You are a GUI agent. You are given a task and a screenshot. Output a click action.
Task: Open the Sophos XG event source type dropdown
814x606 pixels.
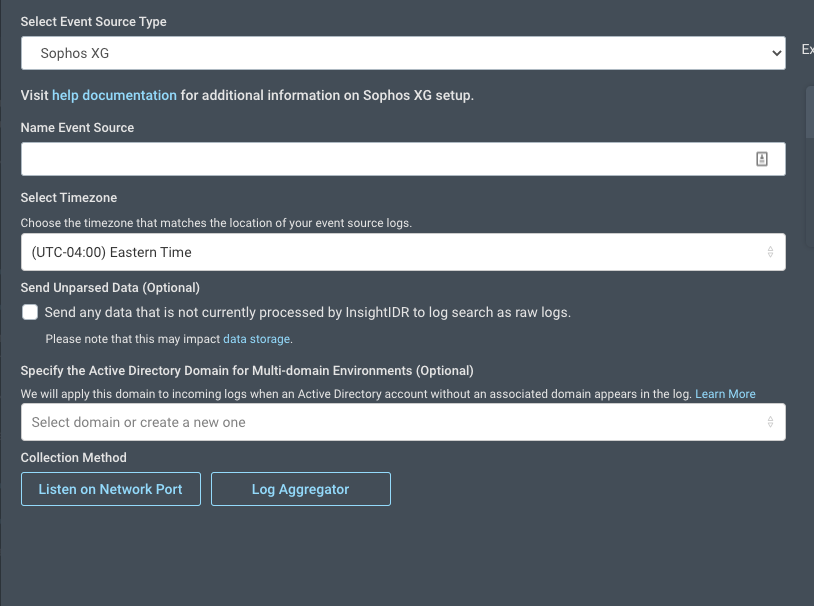pos(402,54)
